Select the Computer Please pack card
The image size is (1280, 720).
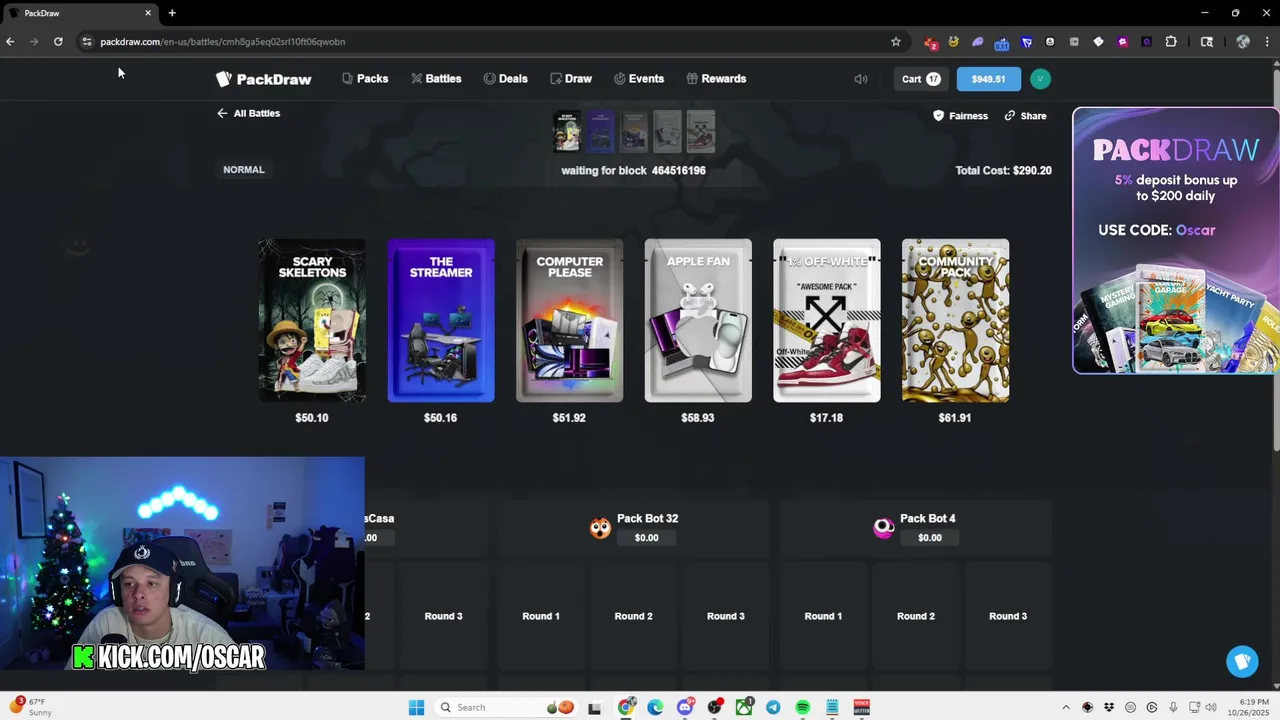[569, 320]
